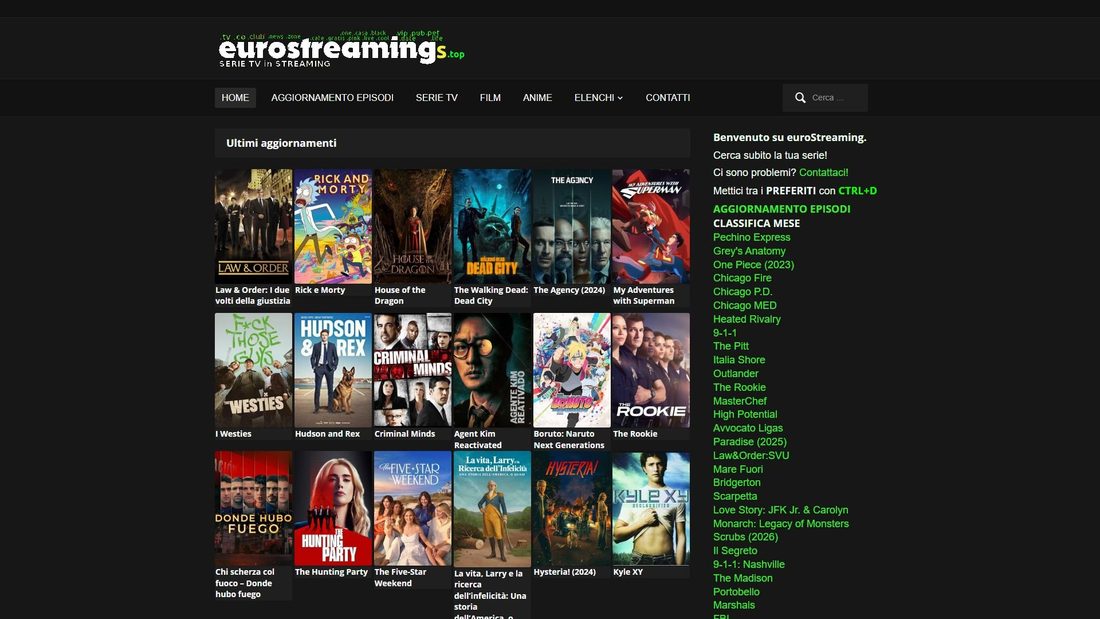Open the Scarpetta sidebar link
Image resolution: width=1100 pixels, height=619 pixels.
[x=735, y=496]
